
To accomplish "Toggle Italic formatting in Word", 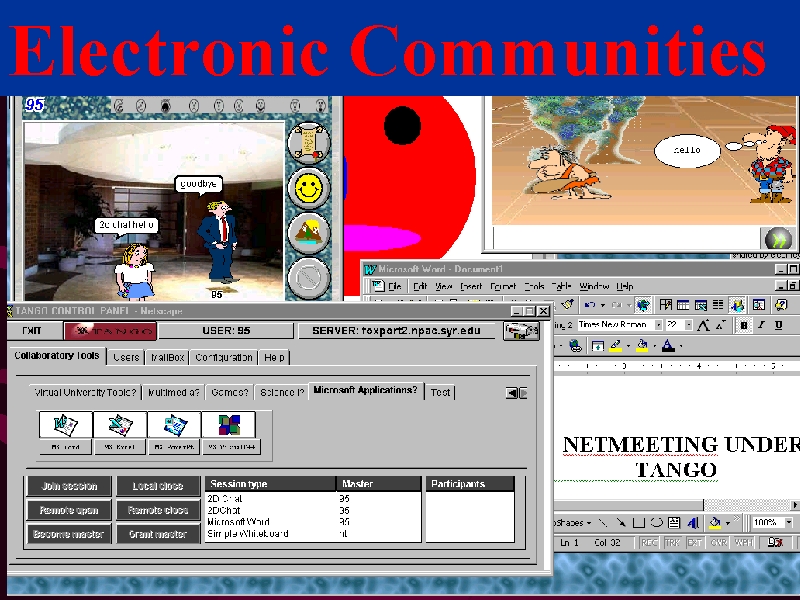I will point(762,325).
